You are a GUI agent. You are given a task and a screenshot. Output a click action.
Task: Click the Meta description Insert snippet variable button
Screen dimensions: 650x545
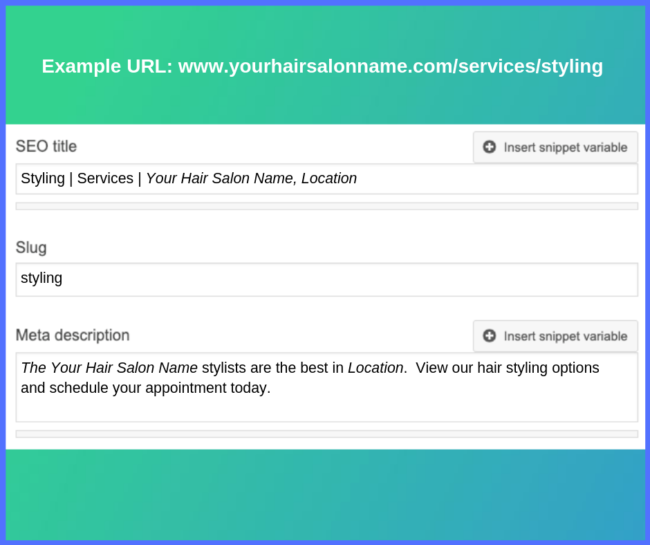(555, 336)
